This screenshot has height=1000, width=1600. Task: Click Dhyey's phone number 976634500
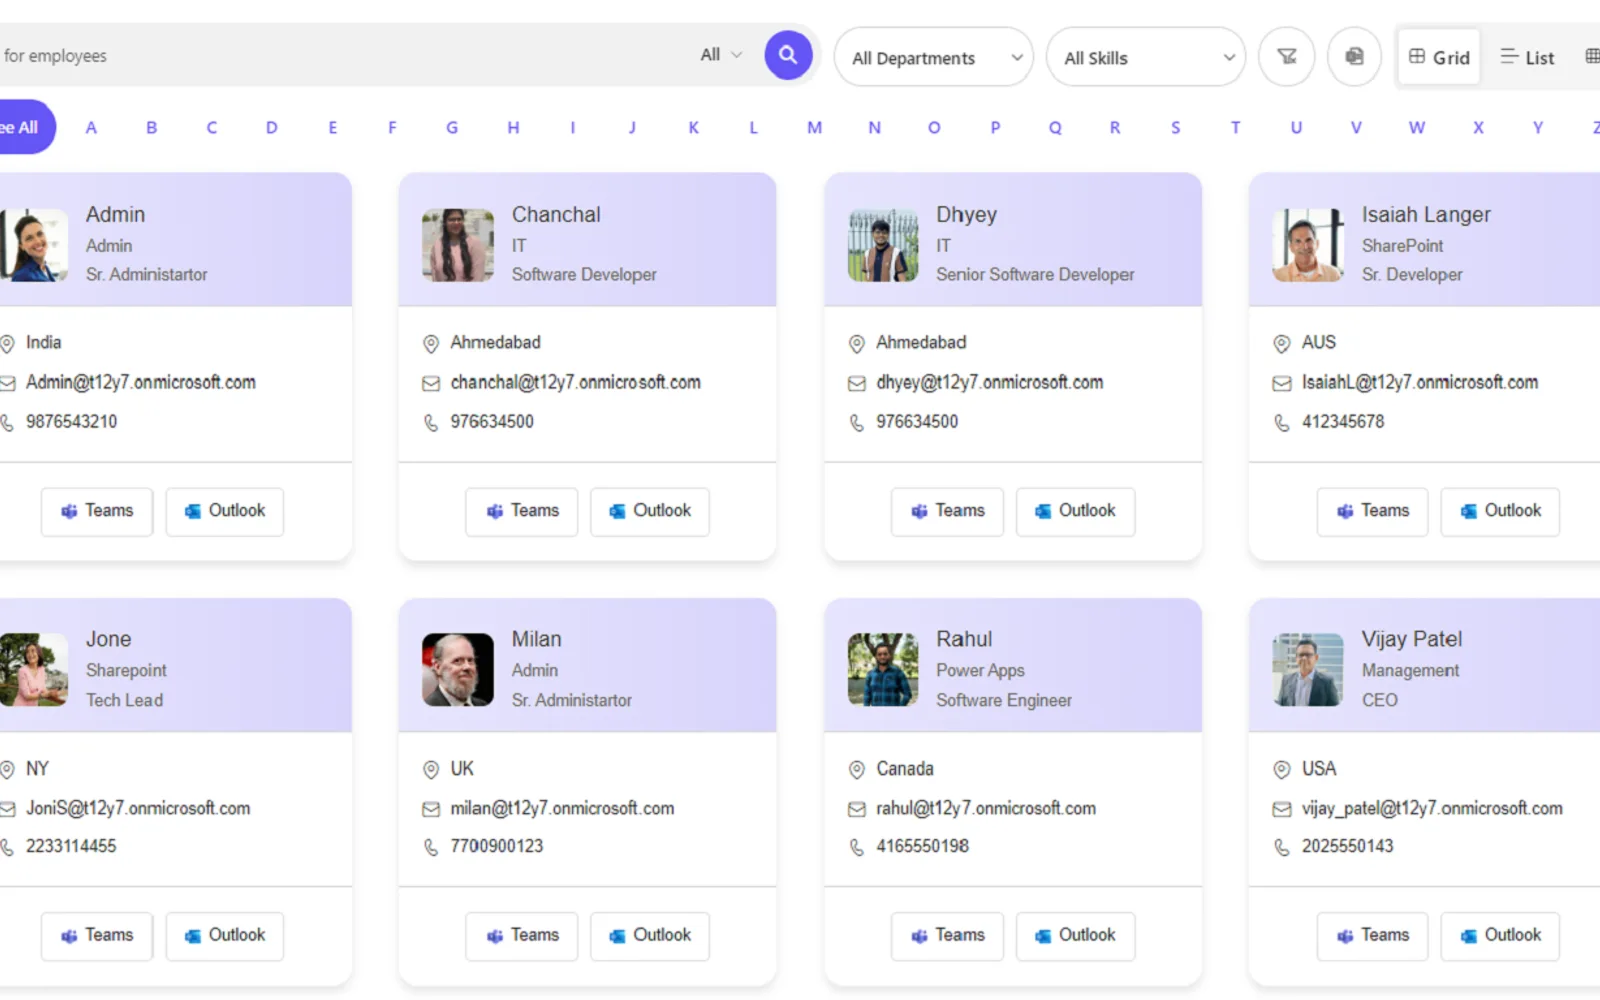coord(917,422)
